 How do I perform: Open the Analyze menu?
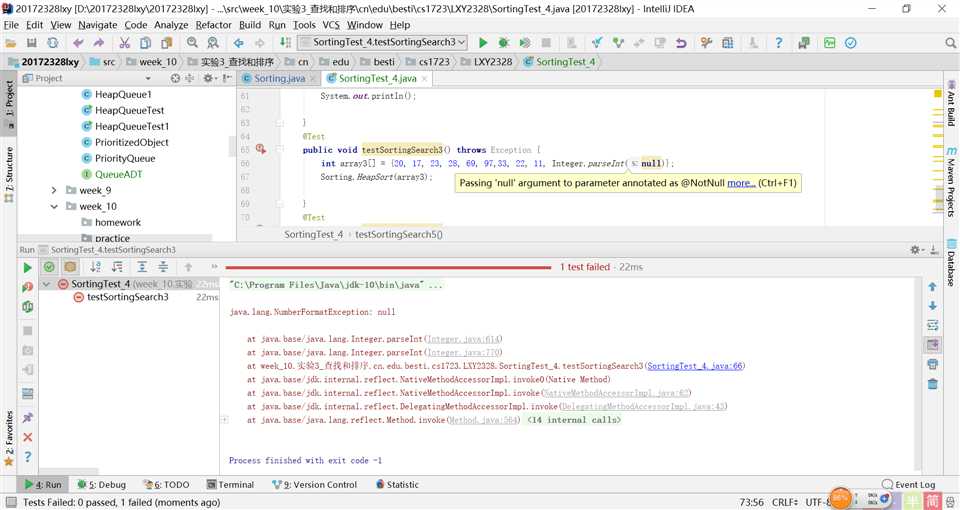click(x=171, y=25)
